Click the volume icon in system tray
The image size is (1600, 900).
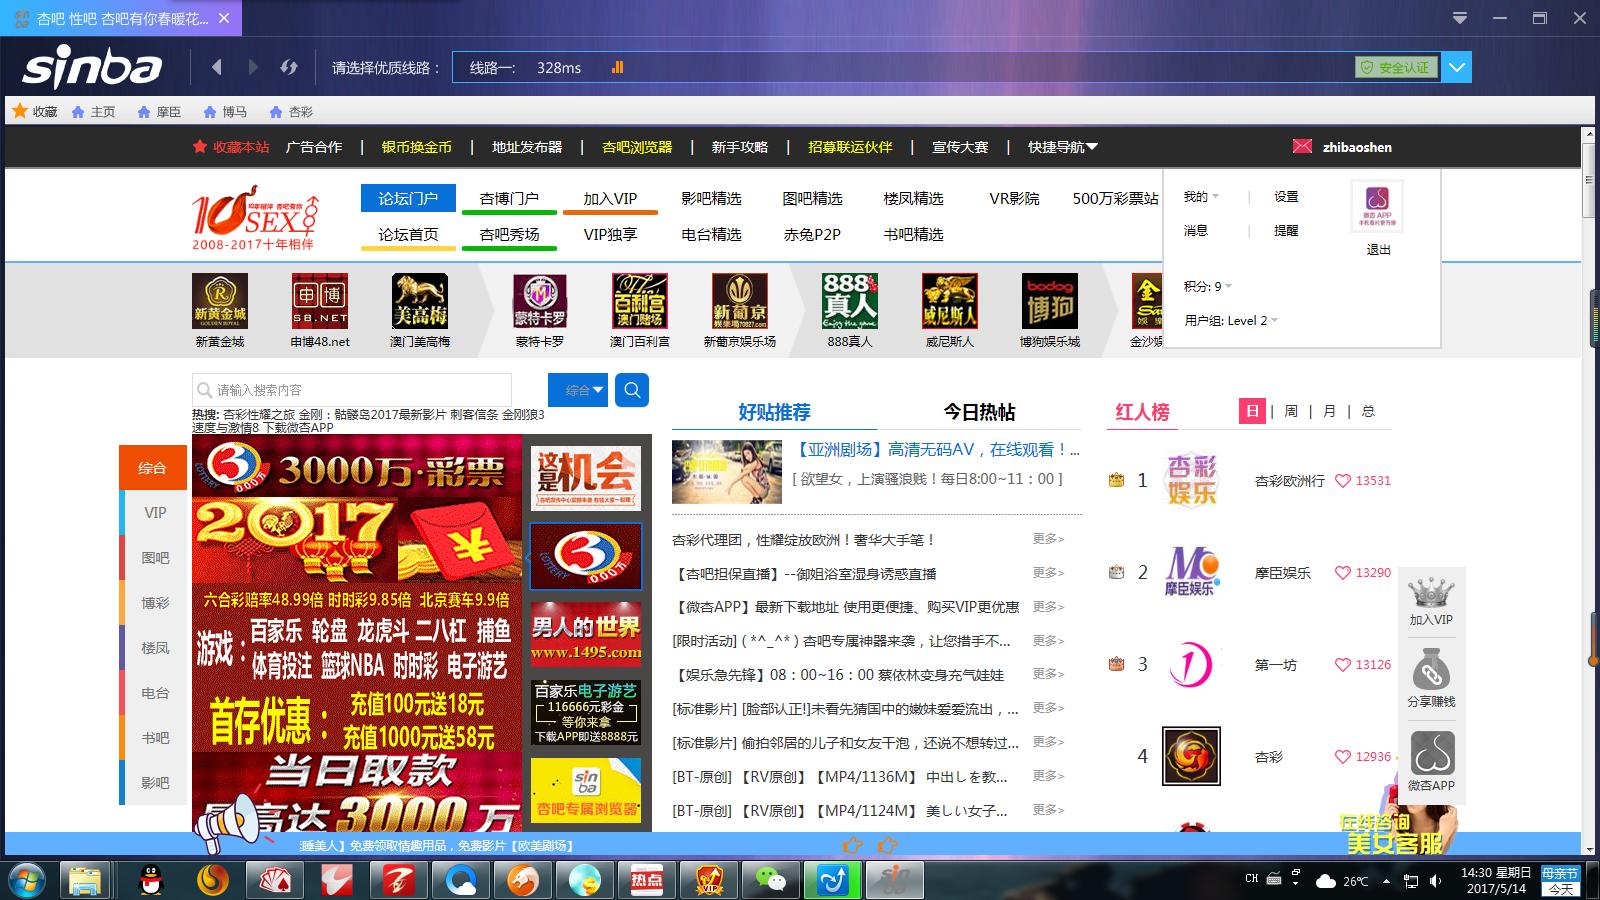[1436, 881]
